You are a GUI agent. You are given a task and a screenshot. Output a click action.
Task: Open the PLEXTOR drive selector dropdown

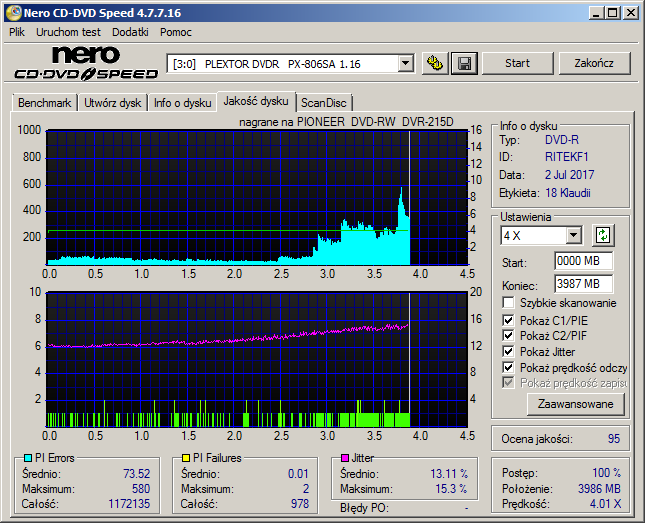pos(405,64)
